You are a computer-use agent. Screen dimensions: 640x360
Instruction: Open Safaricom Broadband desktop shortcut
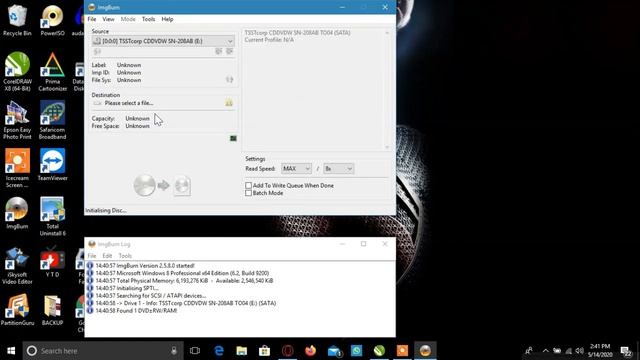coord(52,120)
